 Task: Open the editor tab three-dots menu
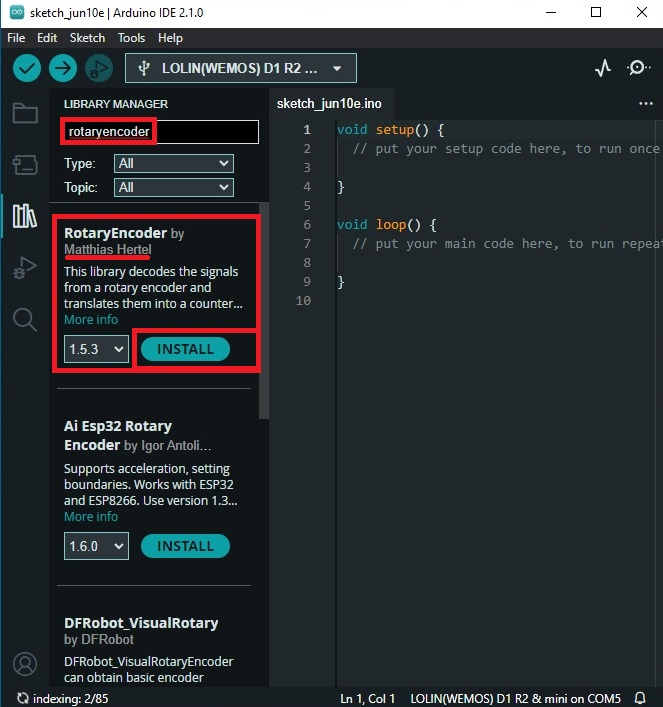646,104
